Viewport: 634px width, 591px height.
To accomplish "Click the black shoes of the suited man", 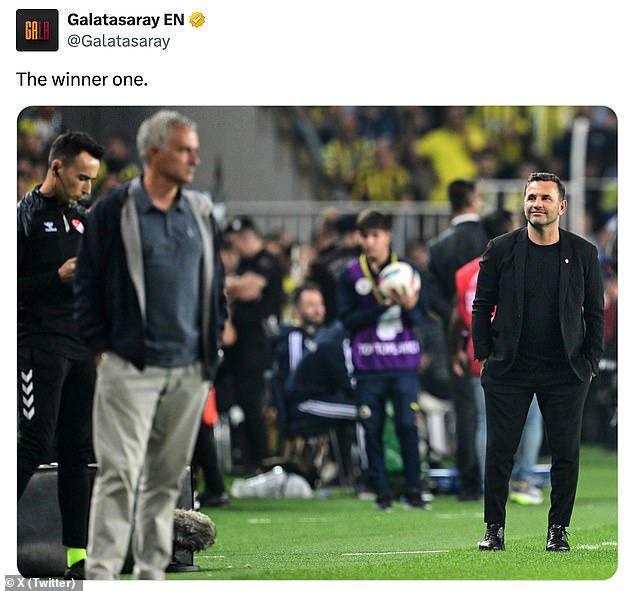I will pyautogui.click(x=524, y=538).
